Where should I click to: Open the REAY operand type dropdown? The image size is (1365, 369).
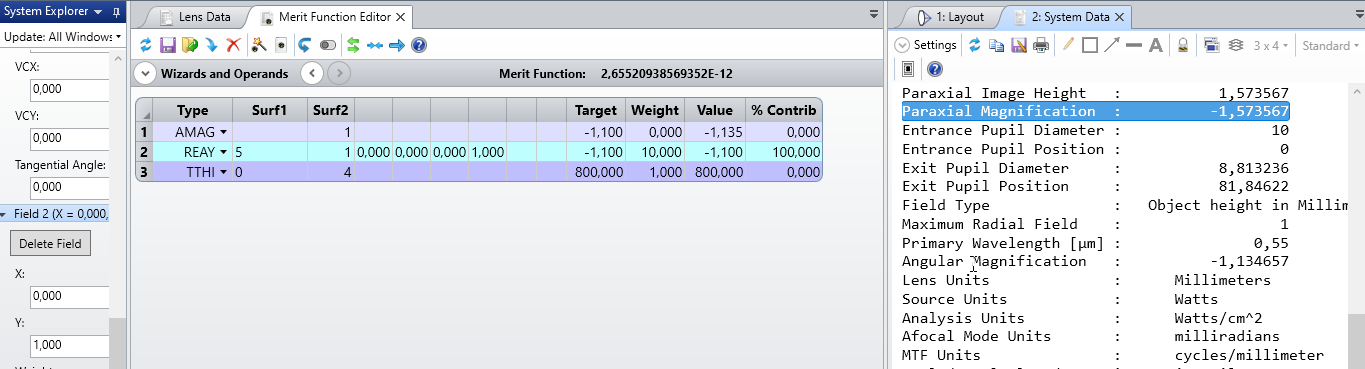coord(224,152)
